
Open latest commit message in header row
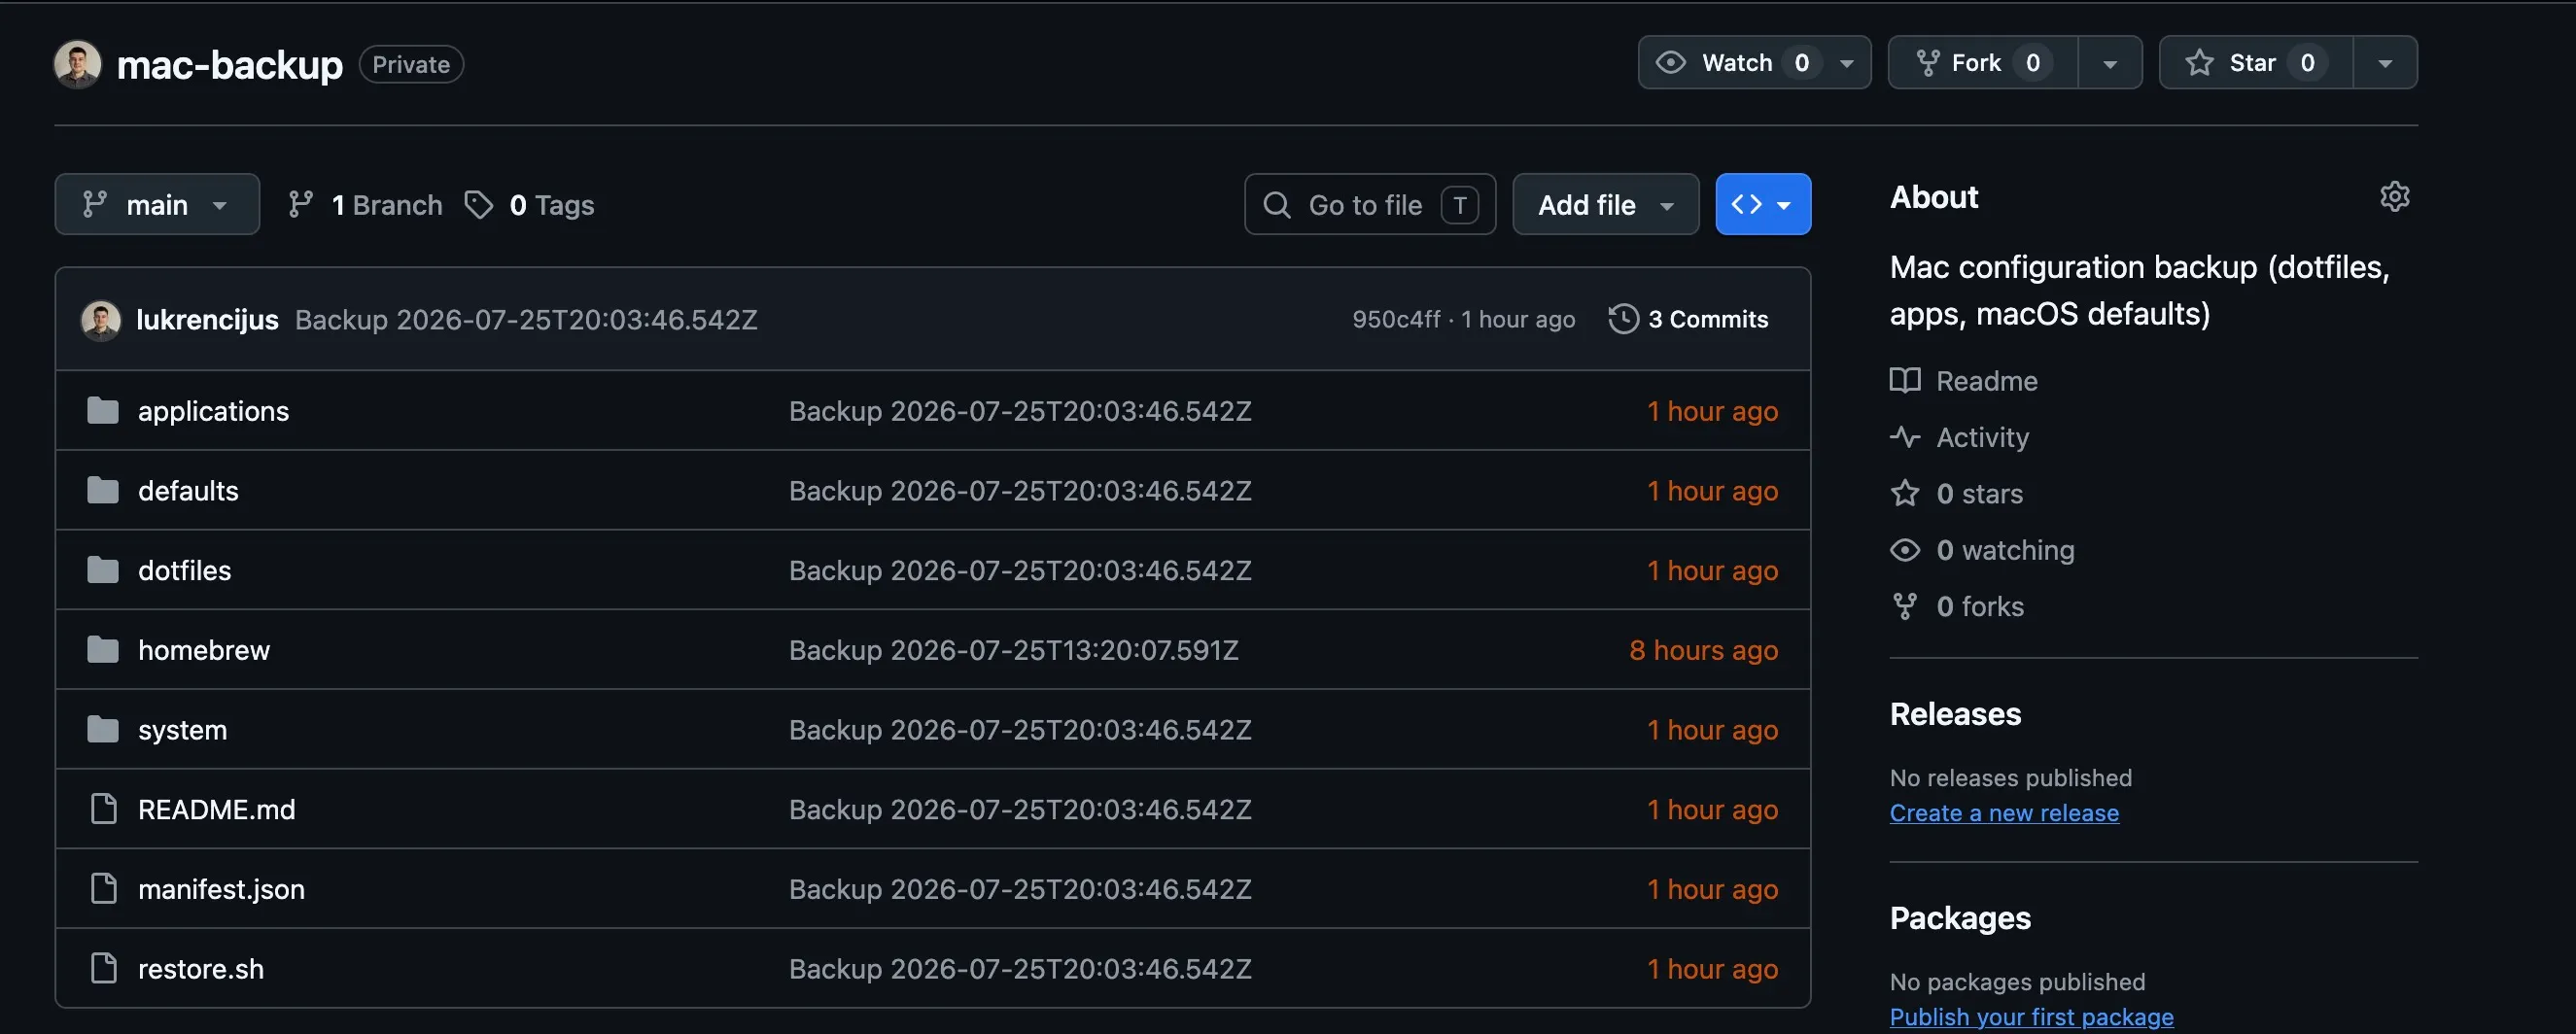coord(526,320)
